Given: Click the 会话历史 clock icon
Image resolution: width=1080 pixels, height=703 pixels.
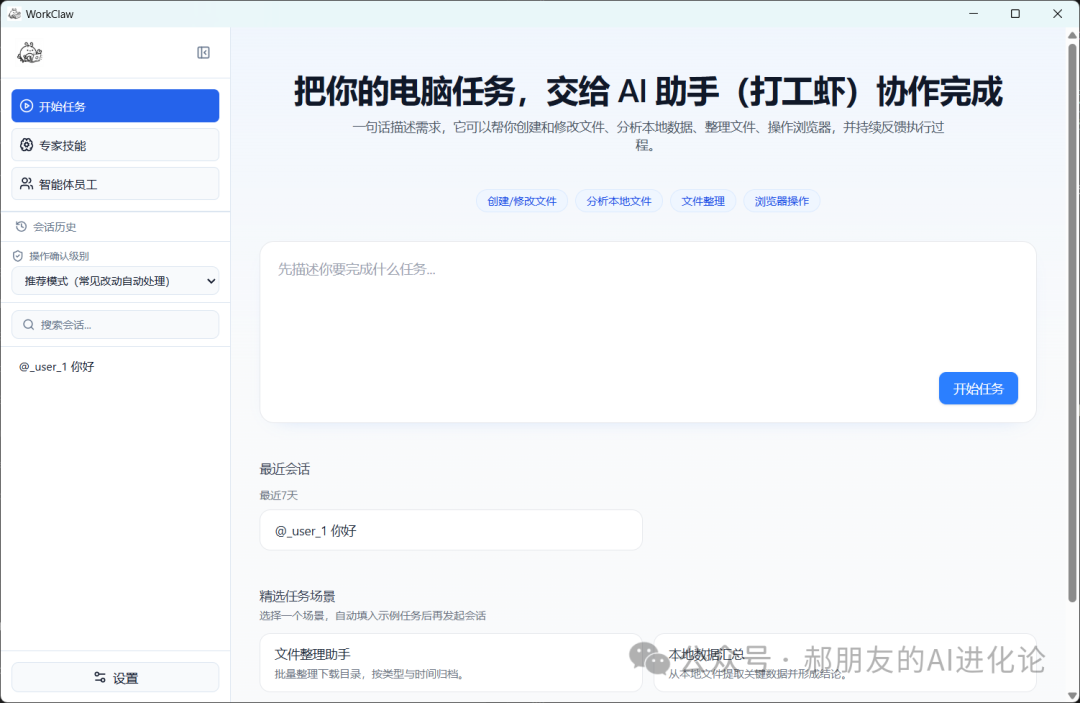Looking at the screenshot, I should pyautogui.click(x=21, y=227).
